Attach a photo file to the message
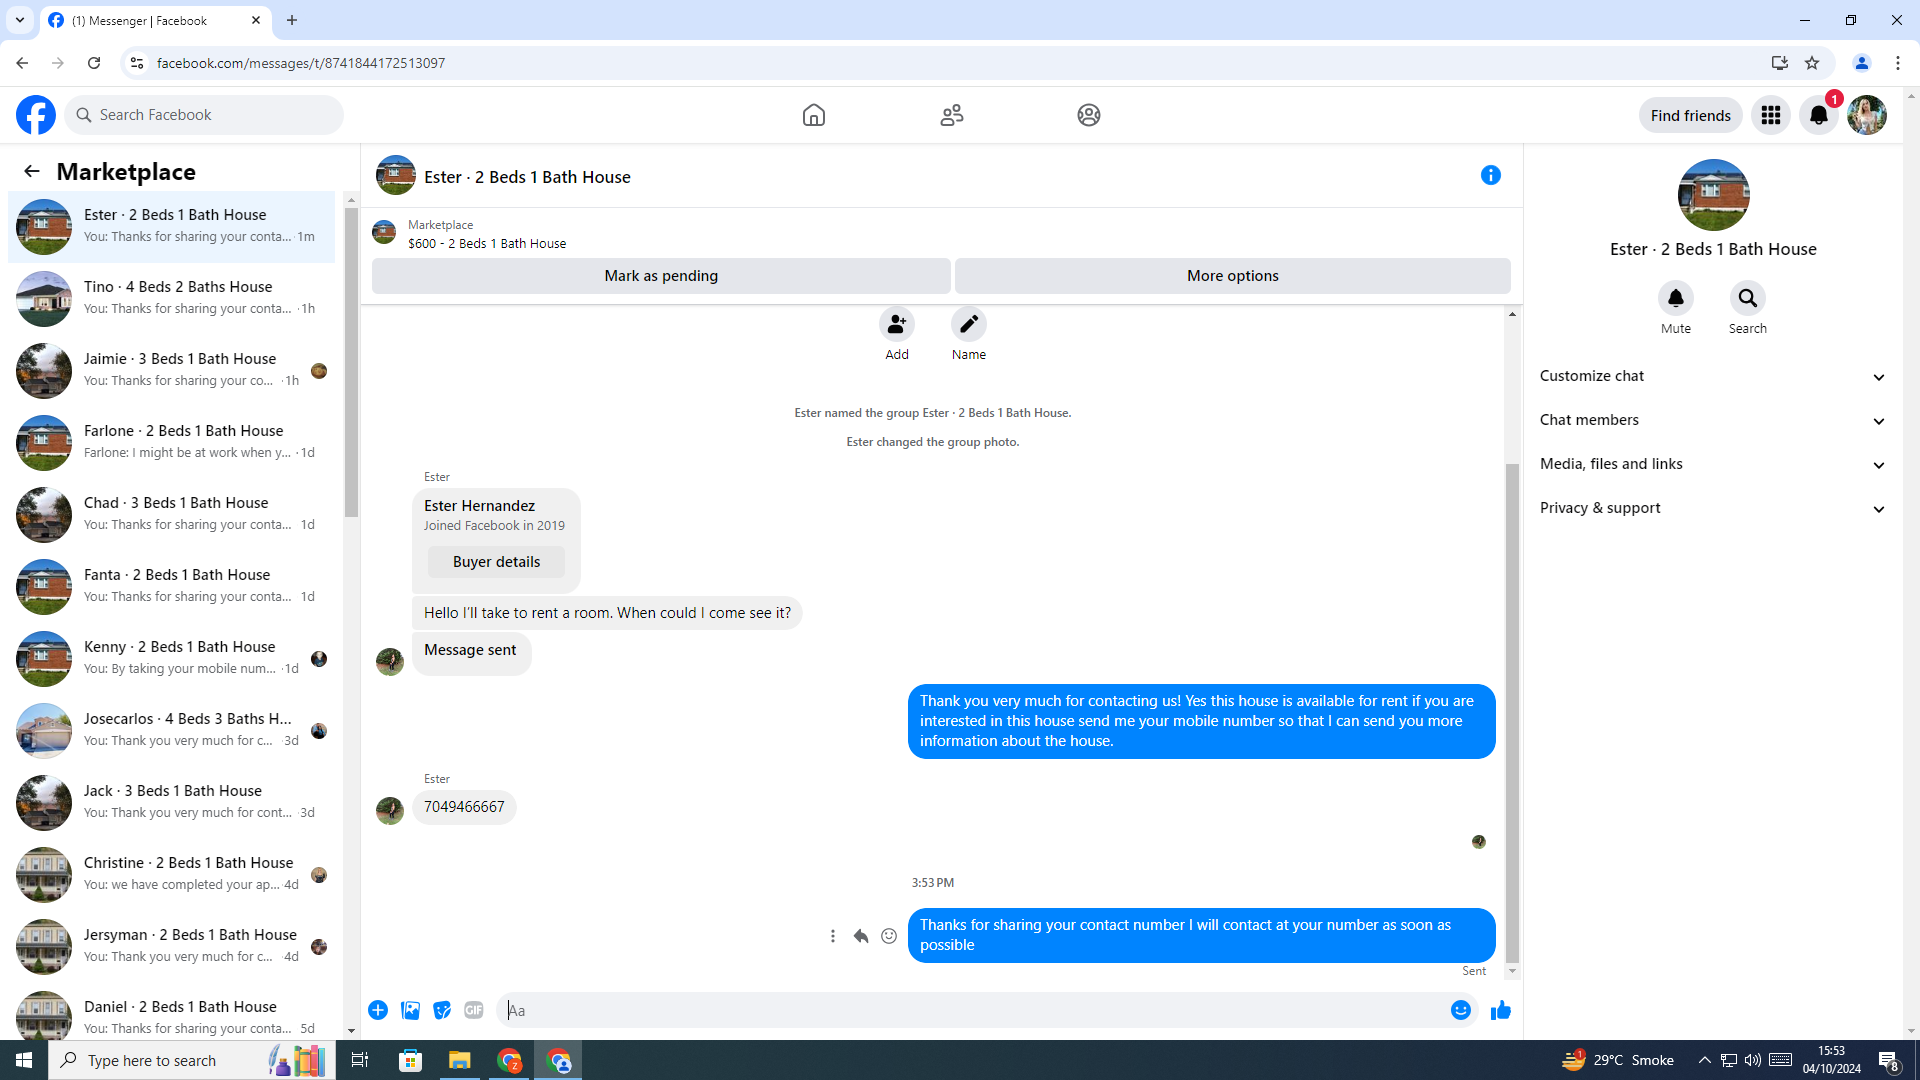 pyautogui.click(x=410, y=1010)
